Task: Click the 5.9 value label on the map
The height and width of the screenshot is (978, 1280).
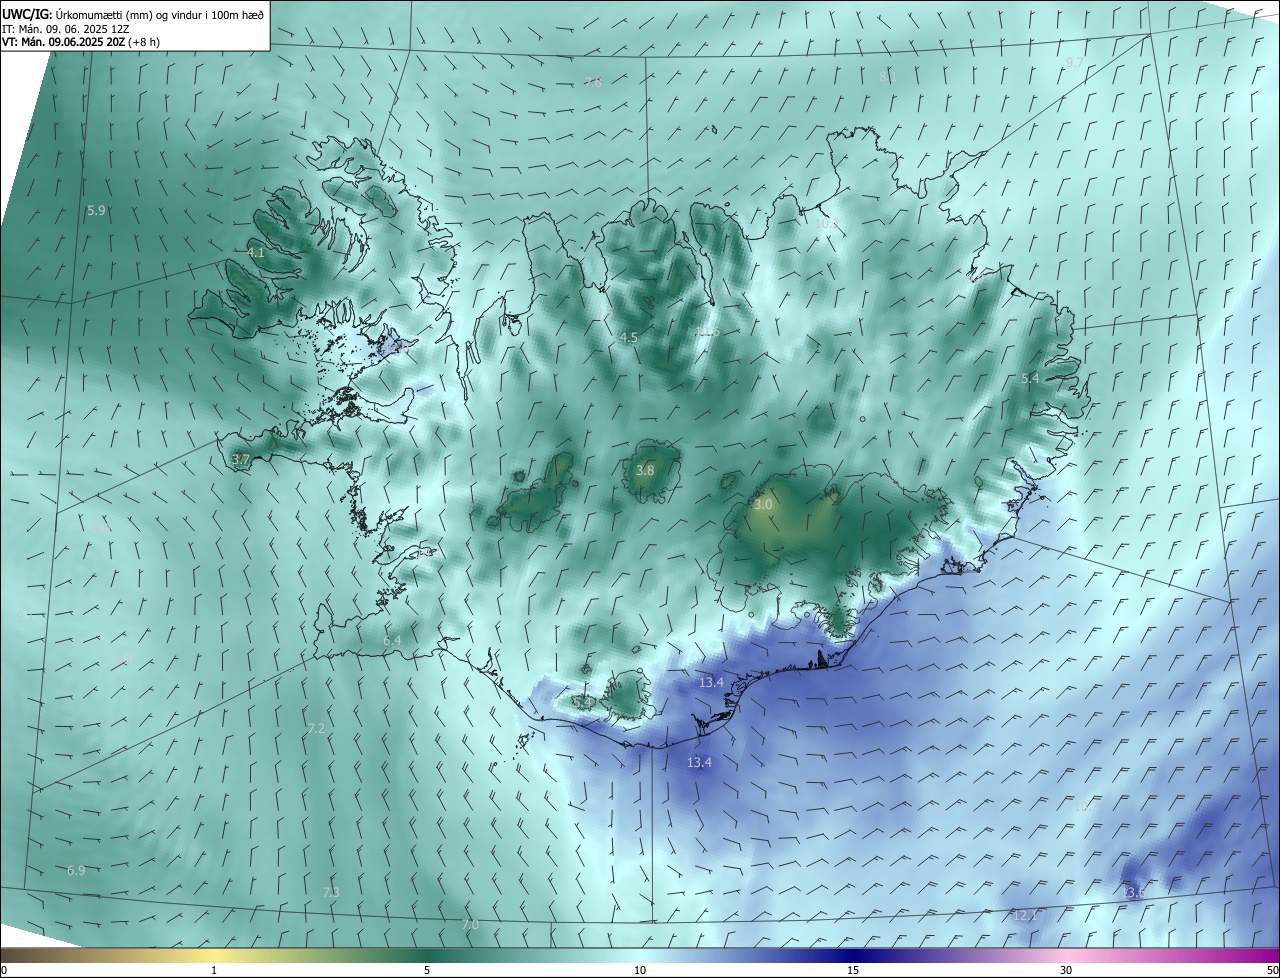Action: (x=96, y=211)
